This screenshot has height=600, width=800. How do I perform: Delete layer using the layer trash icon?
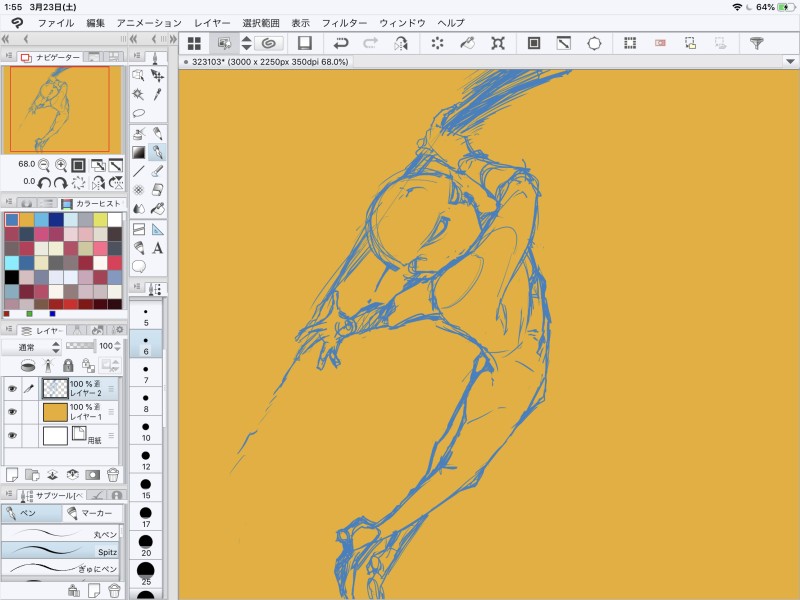pos(113,474)
